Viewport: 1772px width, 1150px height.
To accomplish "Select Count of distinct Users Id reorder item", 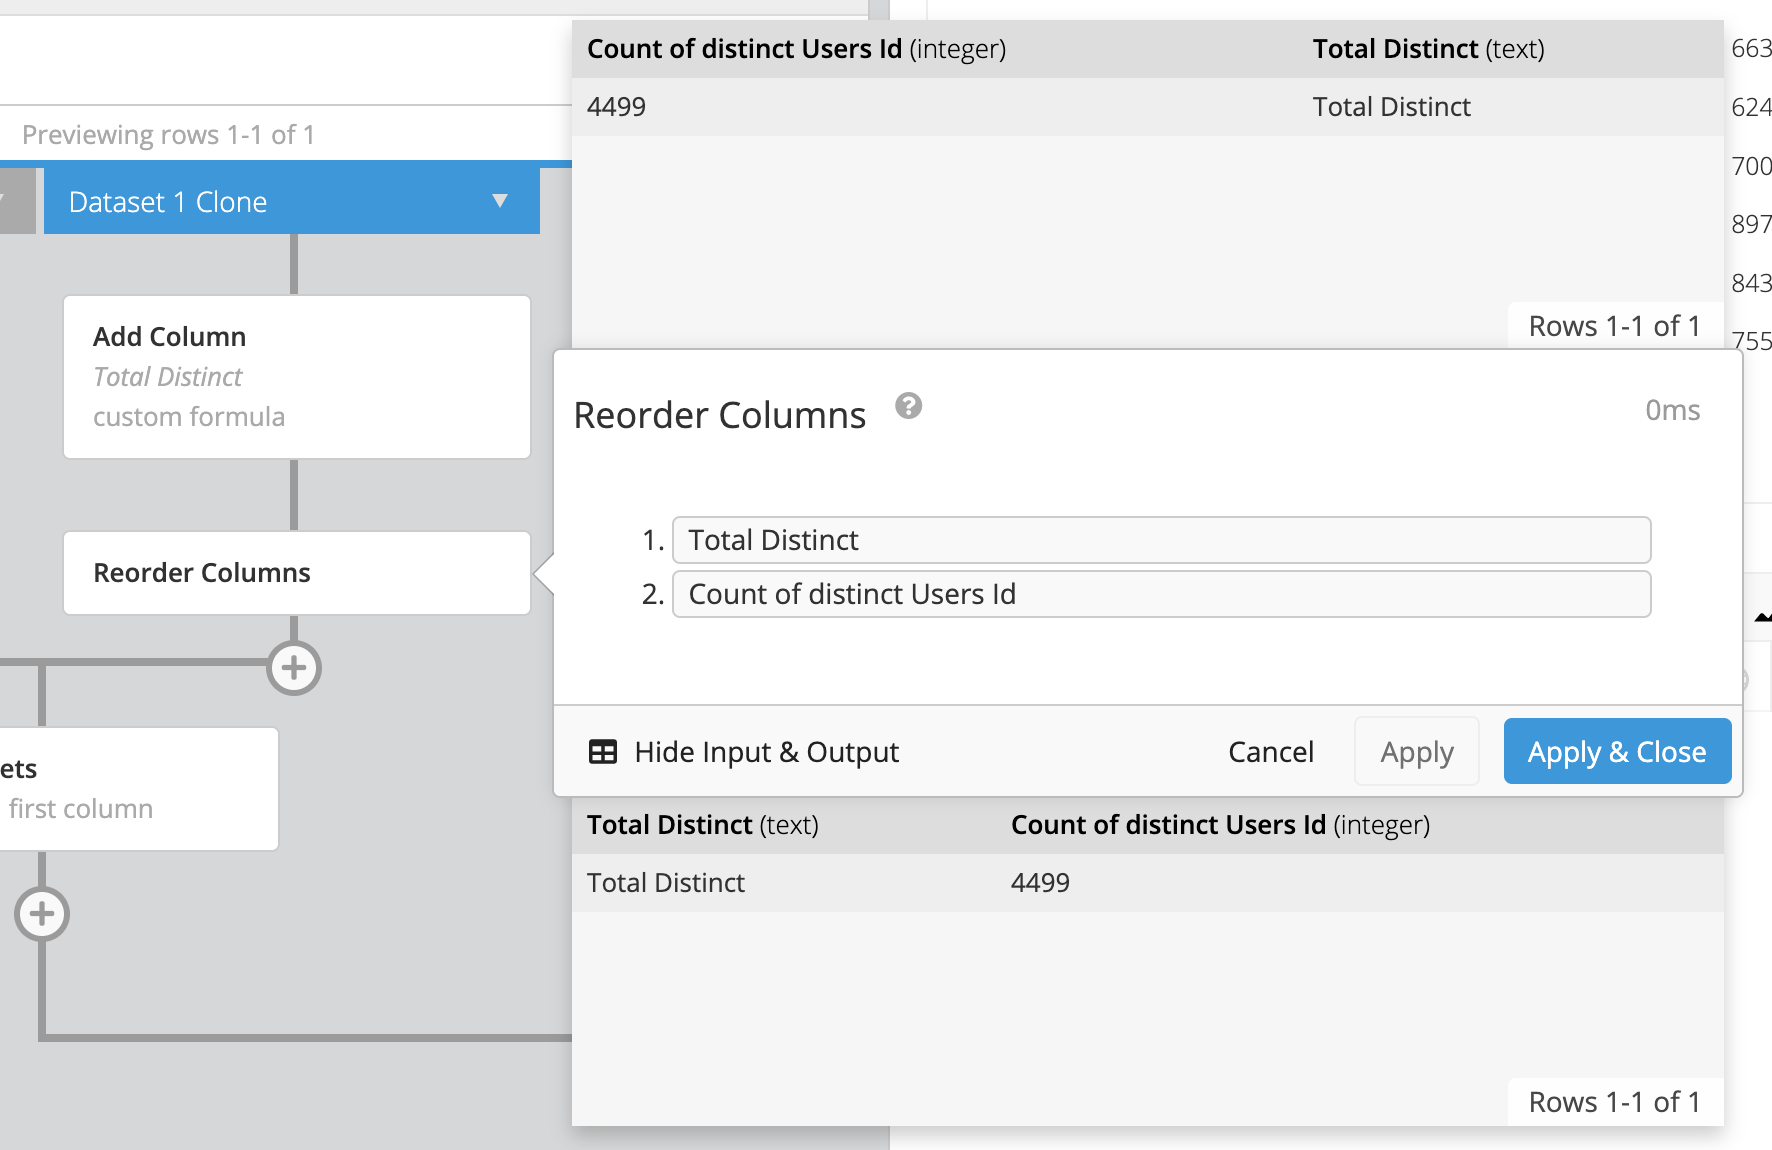I will pyautogui.click(x=1161, y=594).
